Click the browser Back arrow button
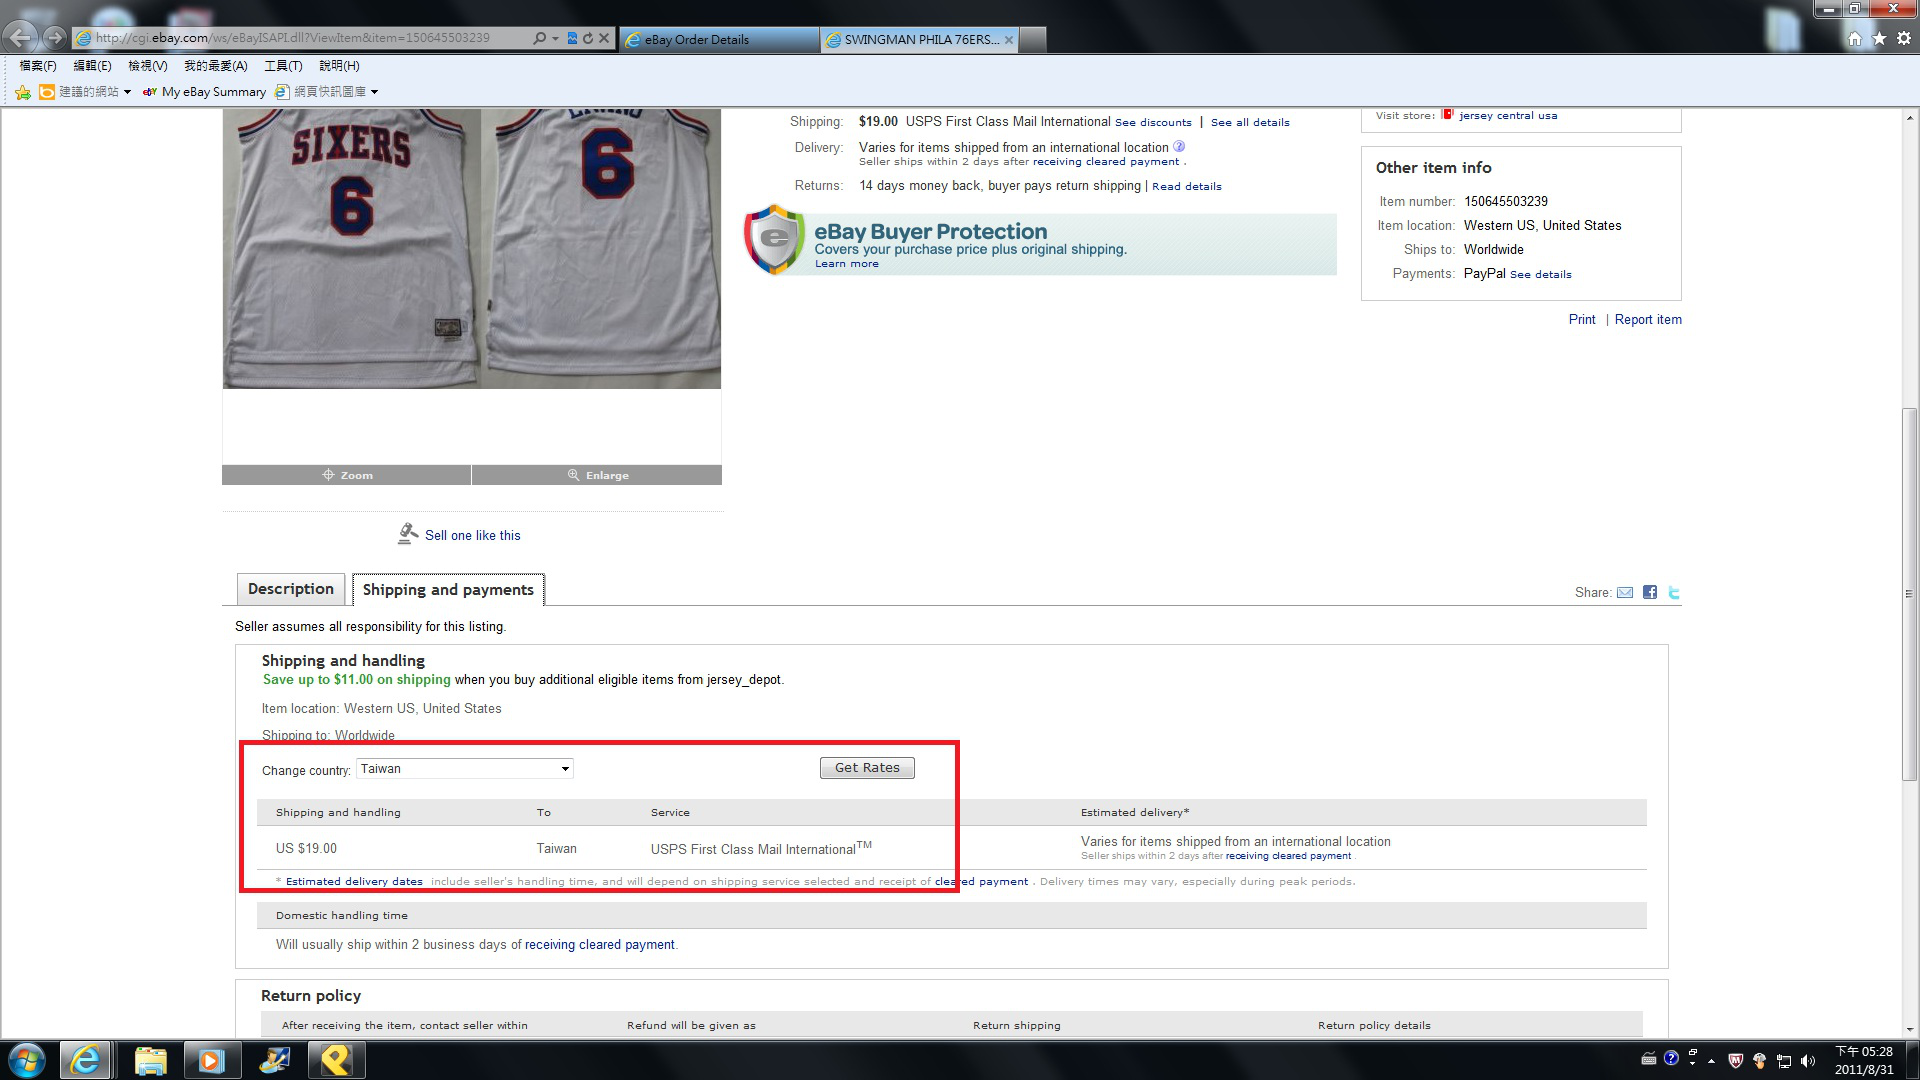 20,38
